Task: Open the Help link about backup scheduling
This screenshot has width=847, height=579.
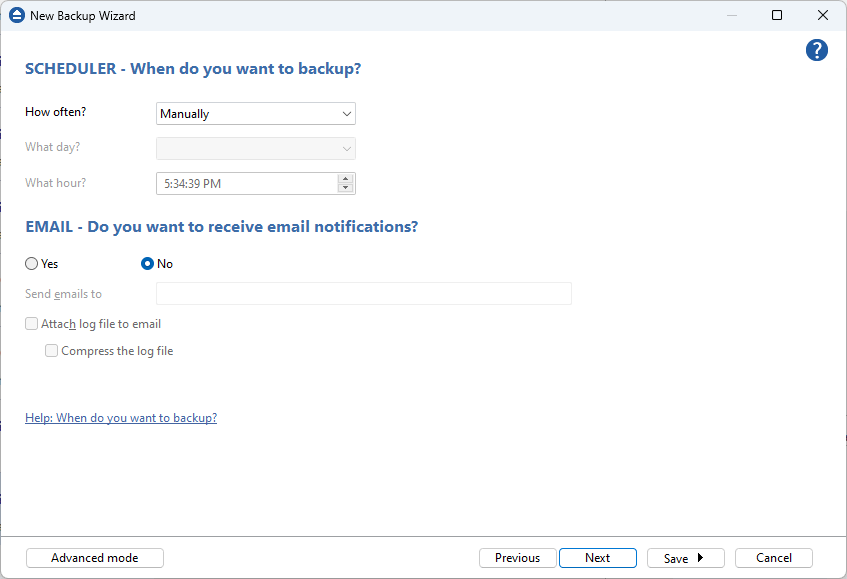Action: pyautogui.click(x=120, y=417)
